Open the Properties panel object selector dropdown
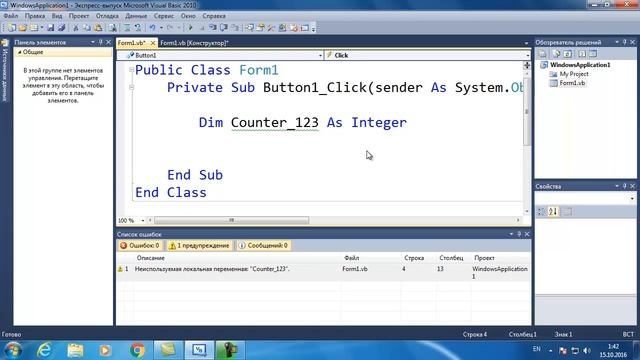Image resolution: width=640 pixels, height=360 pixels. [632, 198]
